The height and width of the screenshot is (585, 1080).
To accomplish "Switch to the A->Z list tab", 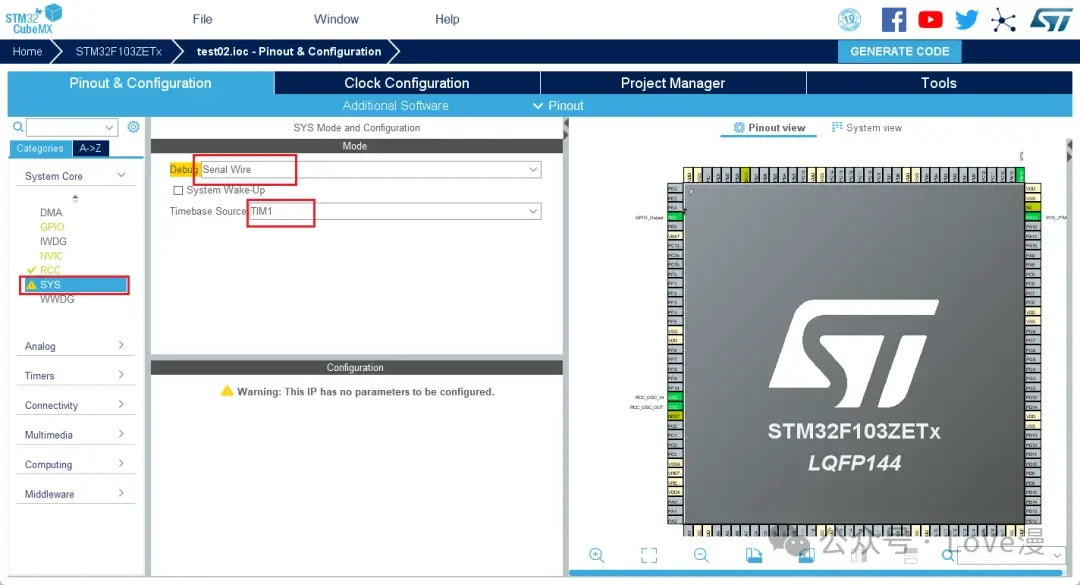I will (x=90, y=148).
